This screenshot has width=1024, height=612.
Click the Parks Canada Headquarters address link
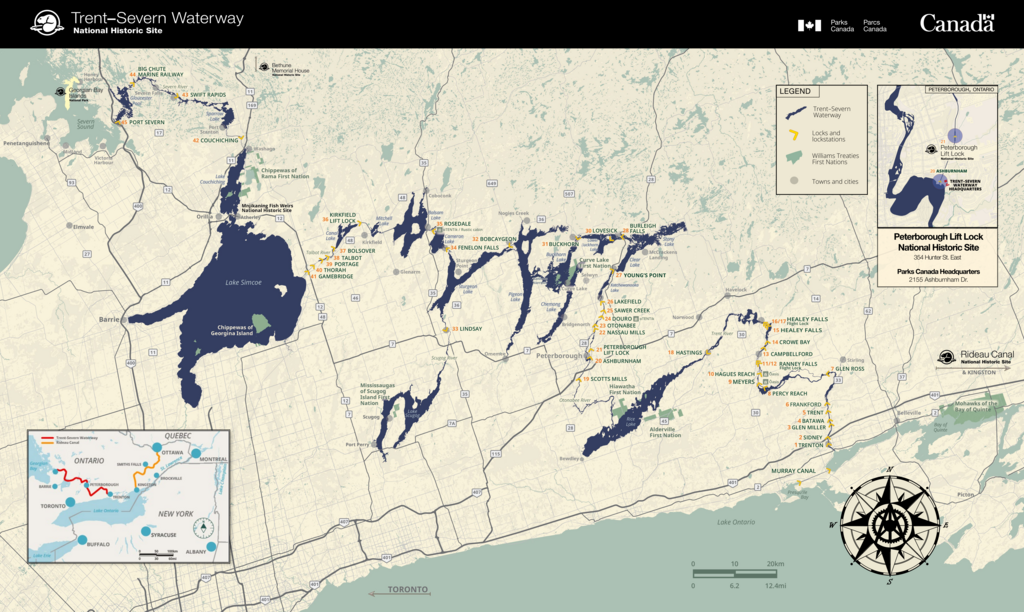click(x=938, y=271)
